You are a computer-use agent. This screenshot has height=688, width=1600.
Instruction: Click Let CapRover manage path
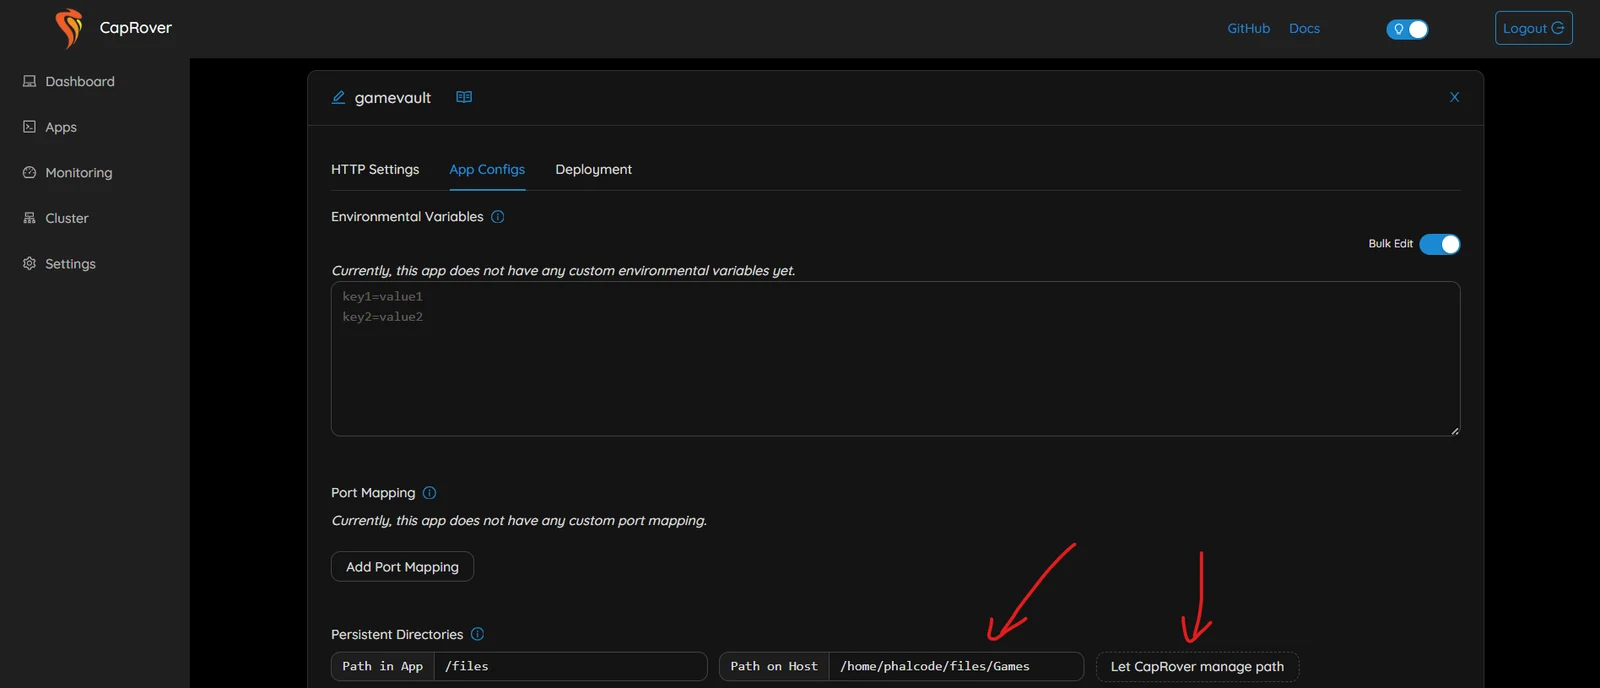click(x=1198, y=667)
